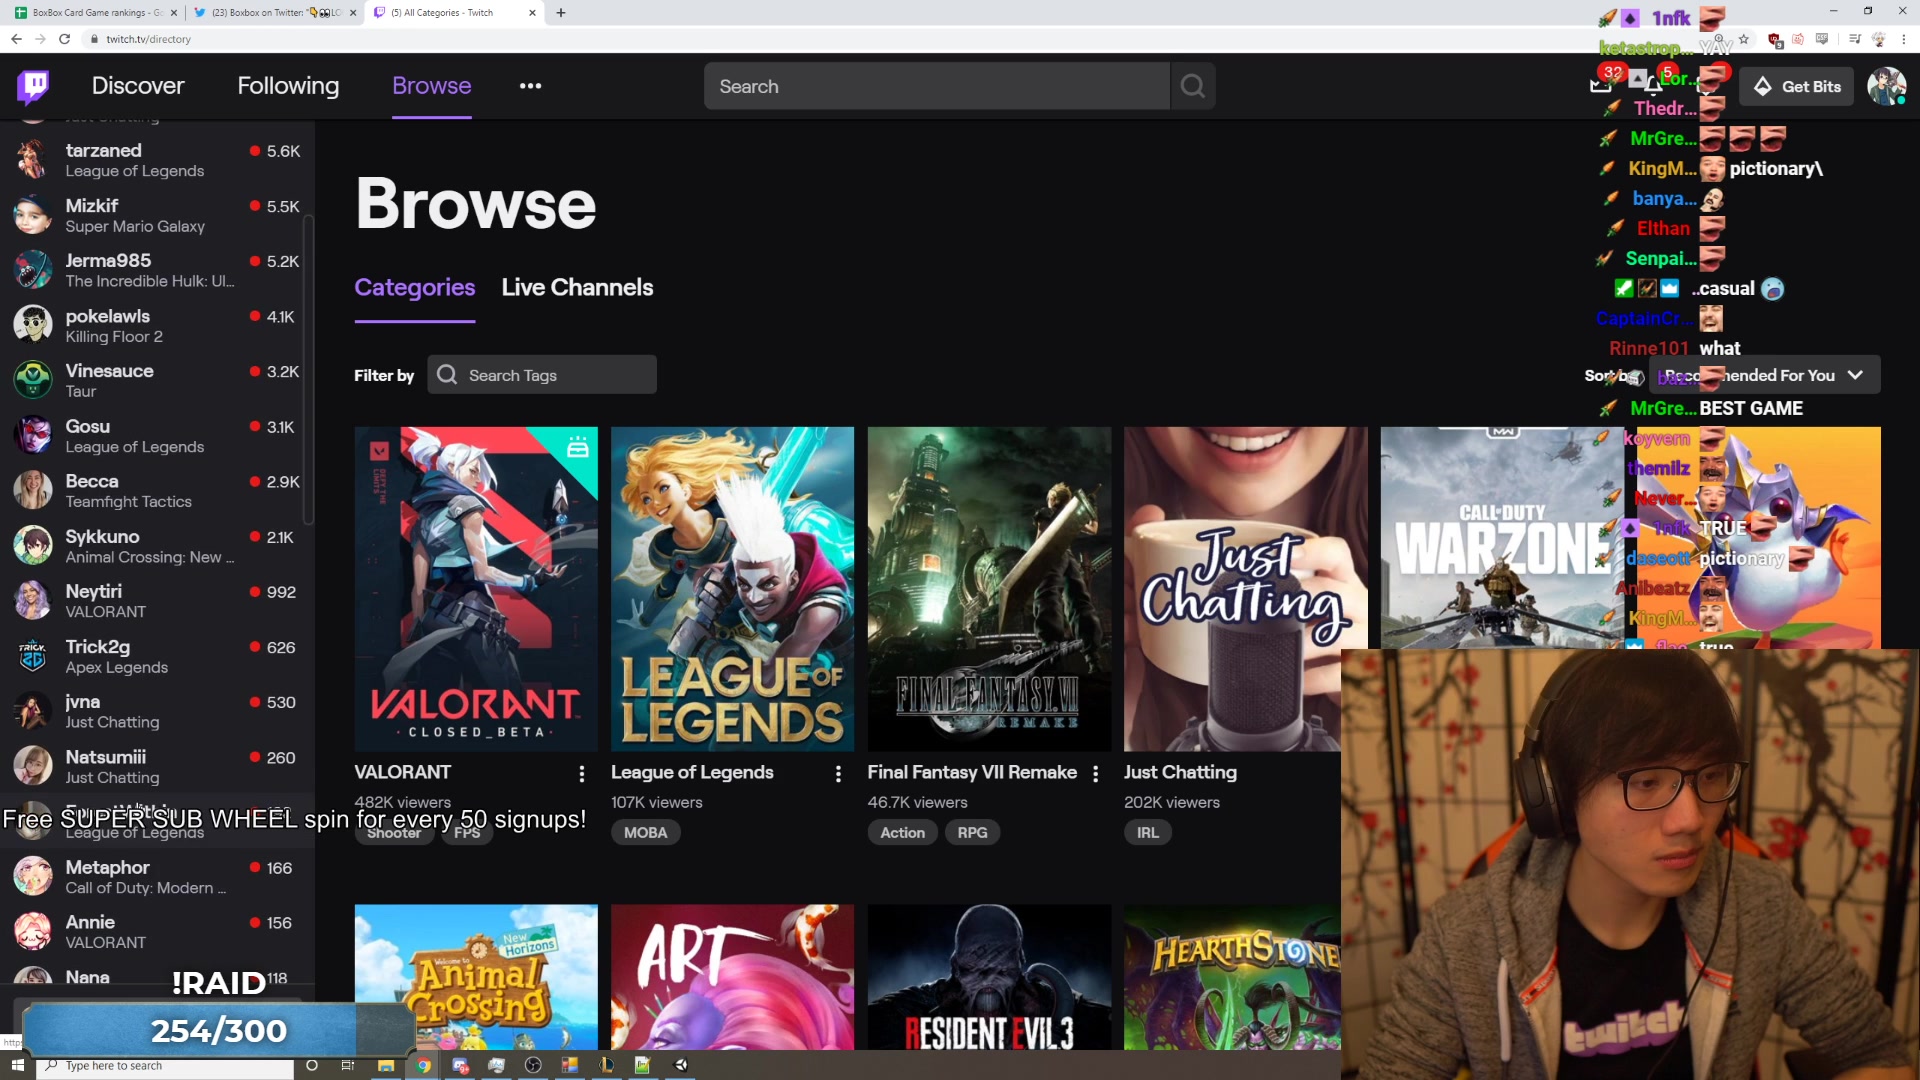This screenshot has height=1080, width=1920.
Task: Click into the main Search field
Action: (x=937, y=86)
